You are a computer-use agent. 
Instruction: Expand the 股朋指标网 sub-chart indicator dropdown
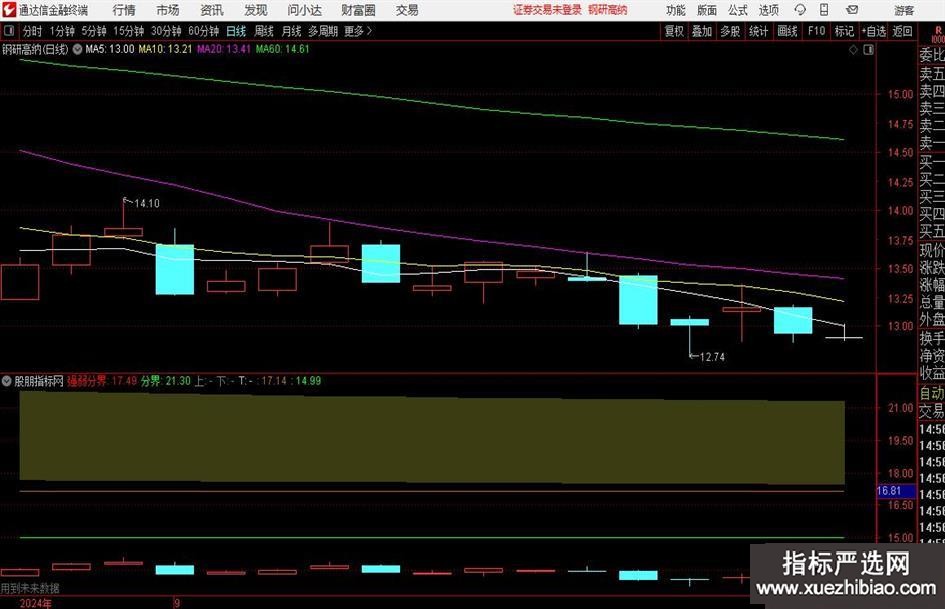tap(7, 381)
